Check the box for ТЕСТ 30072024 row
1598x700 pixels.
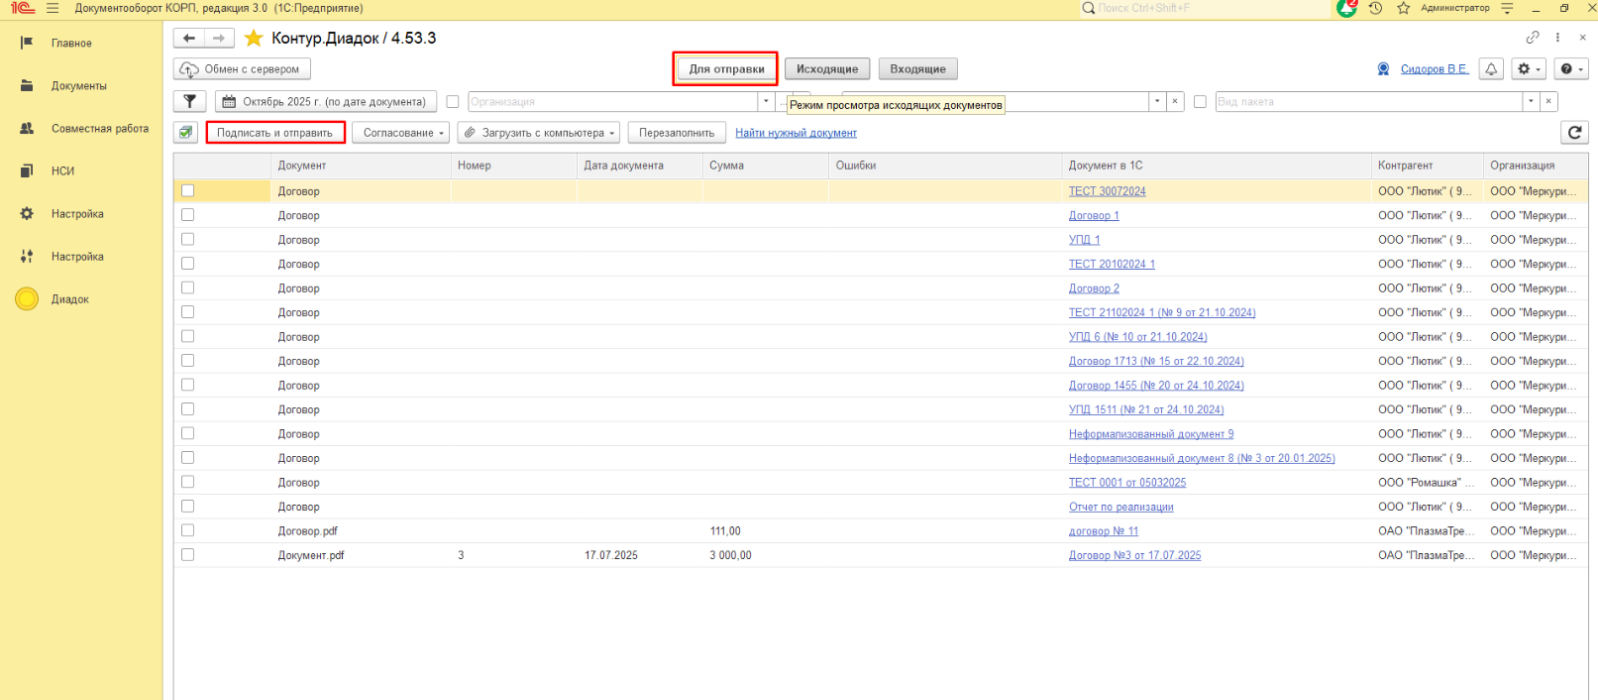pos(188,191)
